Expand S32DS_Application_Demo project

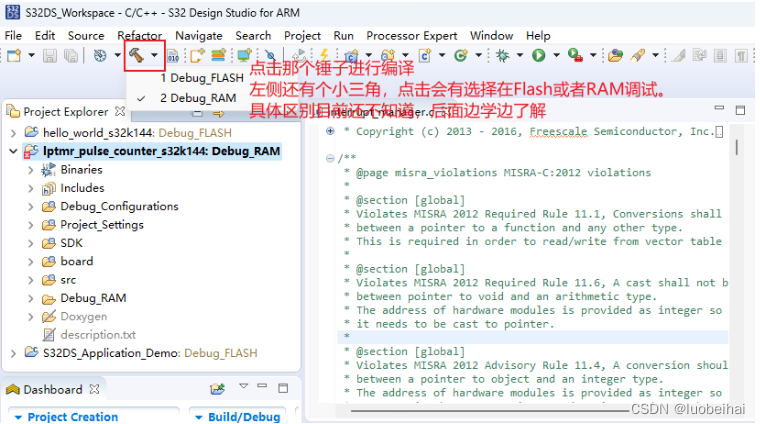pyautogui.click(x=14, y=353)
